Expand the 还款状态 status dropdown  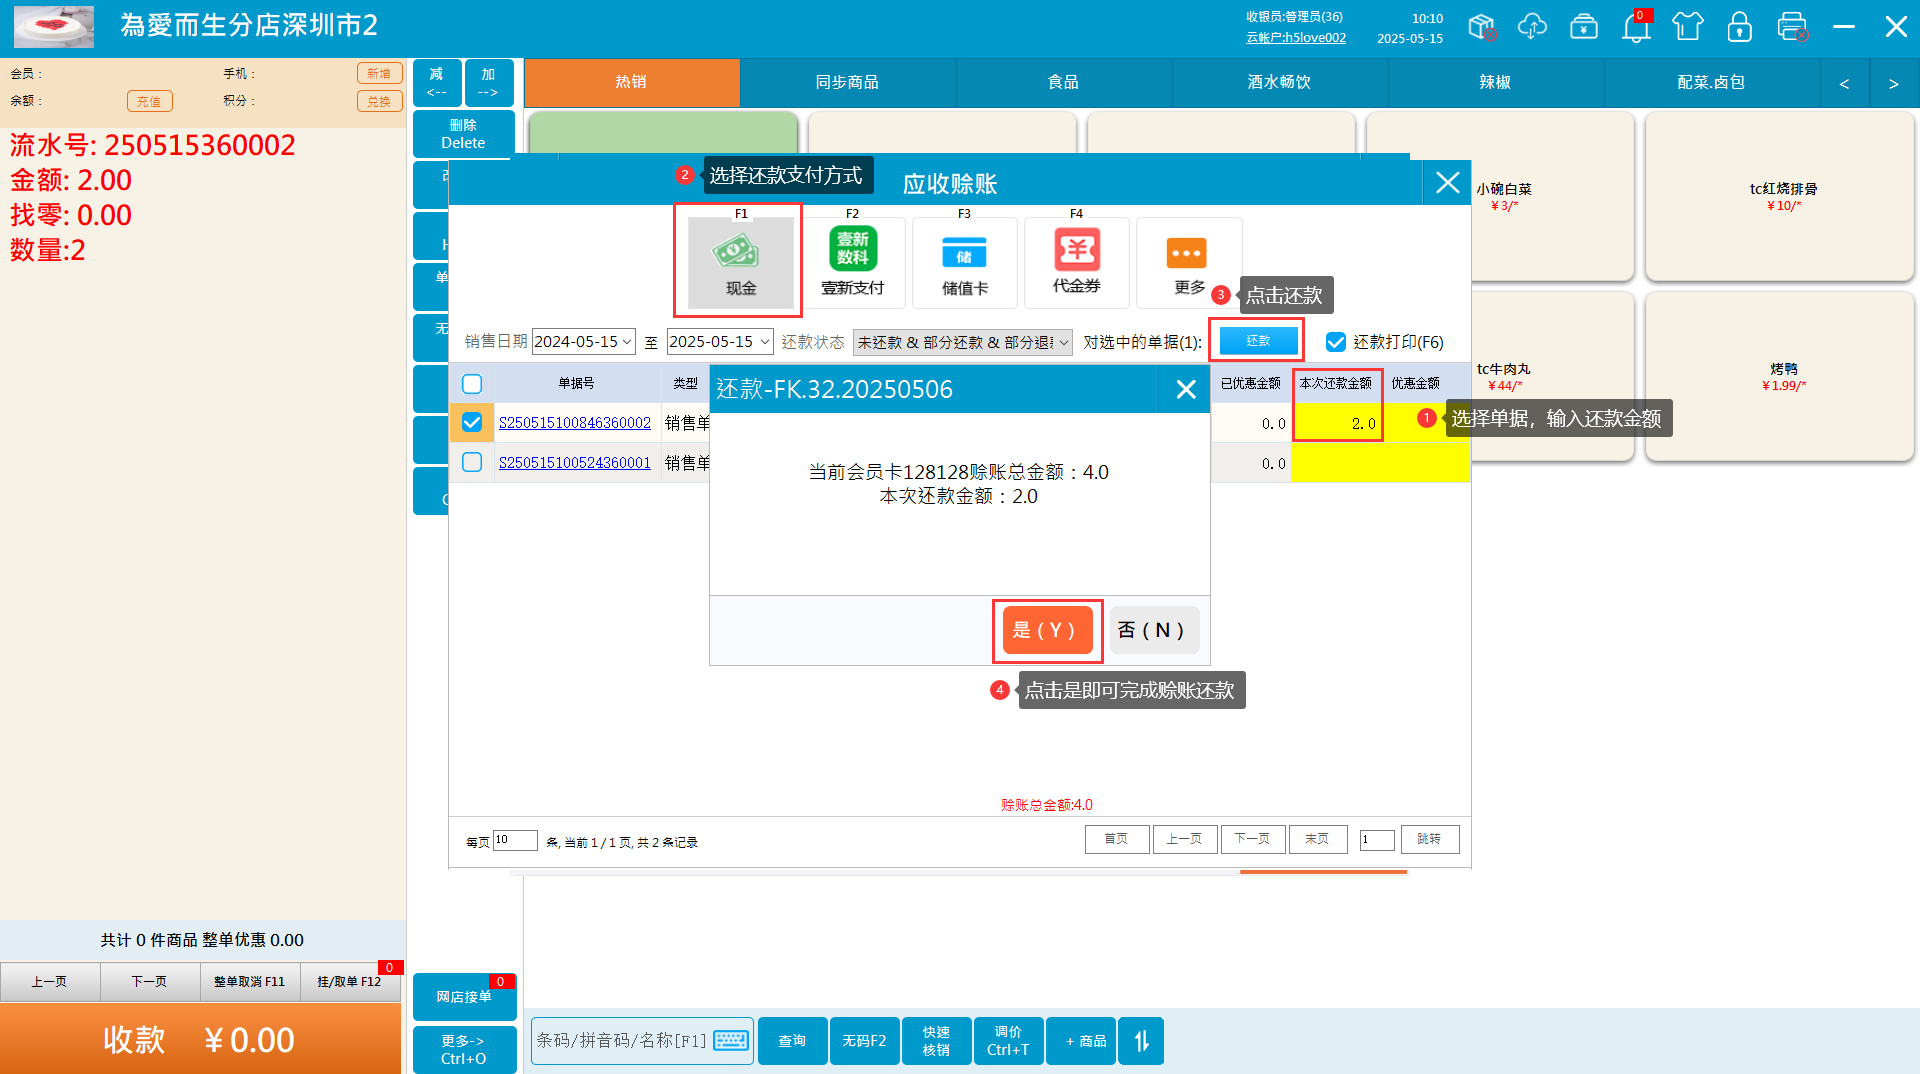pyautogui.click(x=1063, y=342)
